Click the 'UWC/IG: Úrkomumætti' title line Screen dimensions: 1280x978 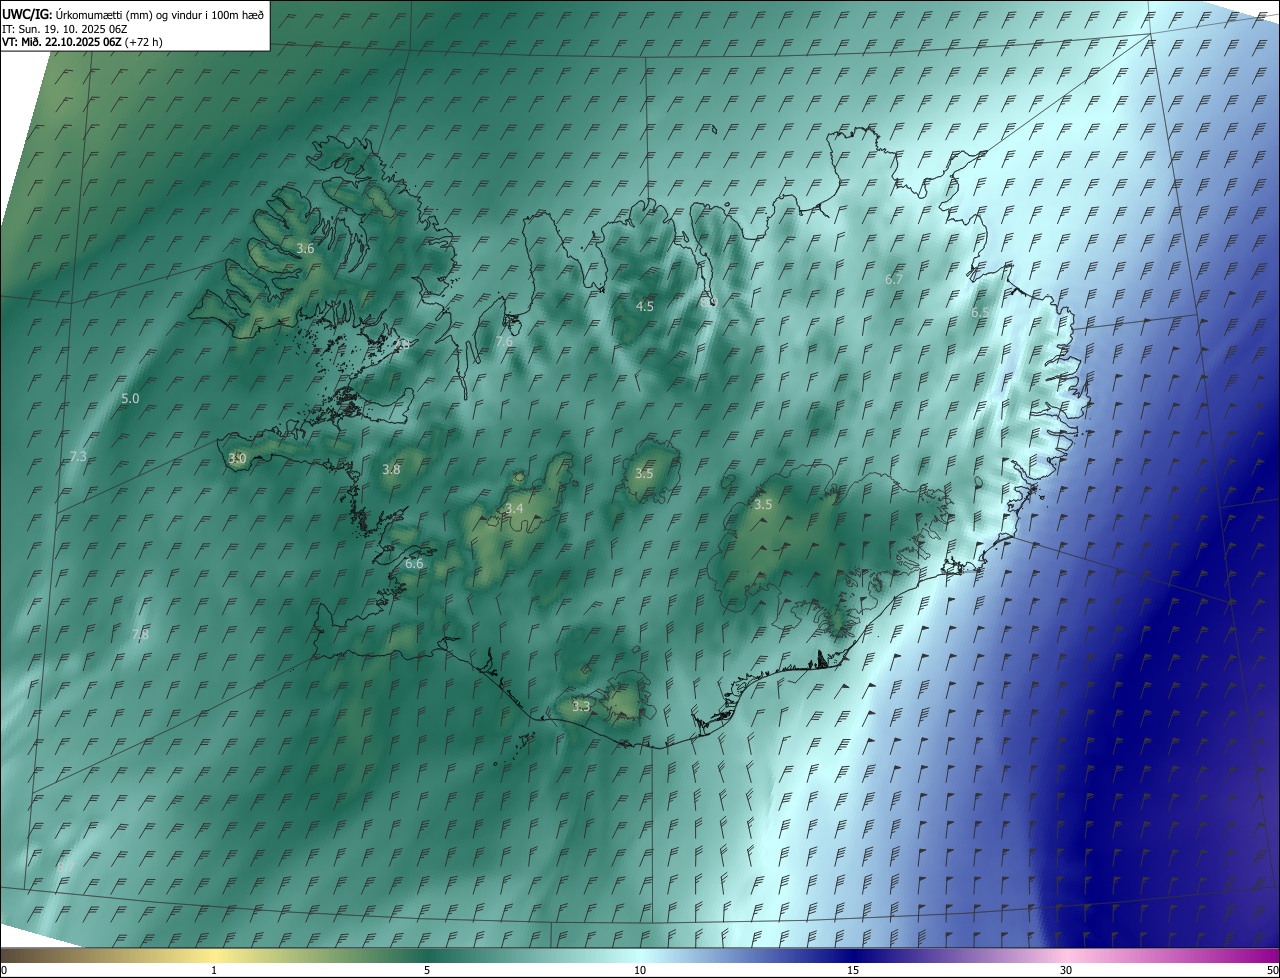[133, 14]
